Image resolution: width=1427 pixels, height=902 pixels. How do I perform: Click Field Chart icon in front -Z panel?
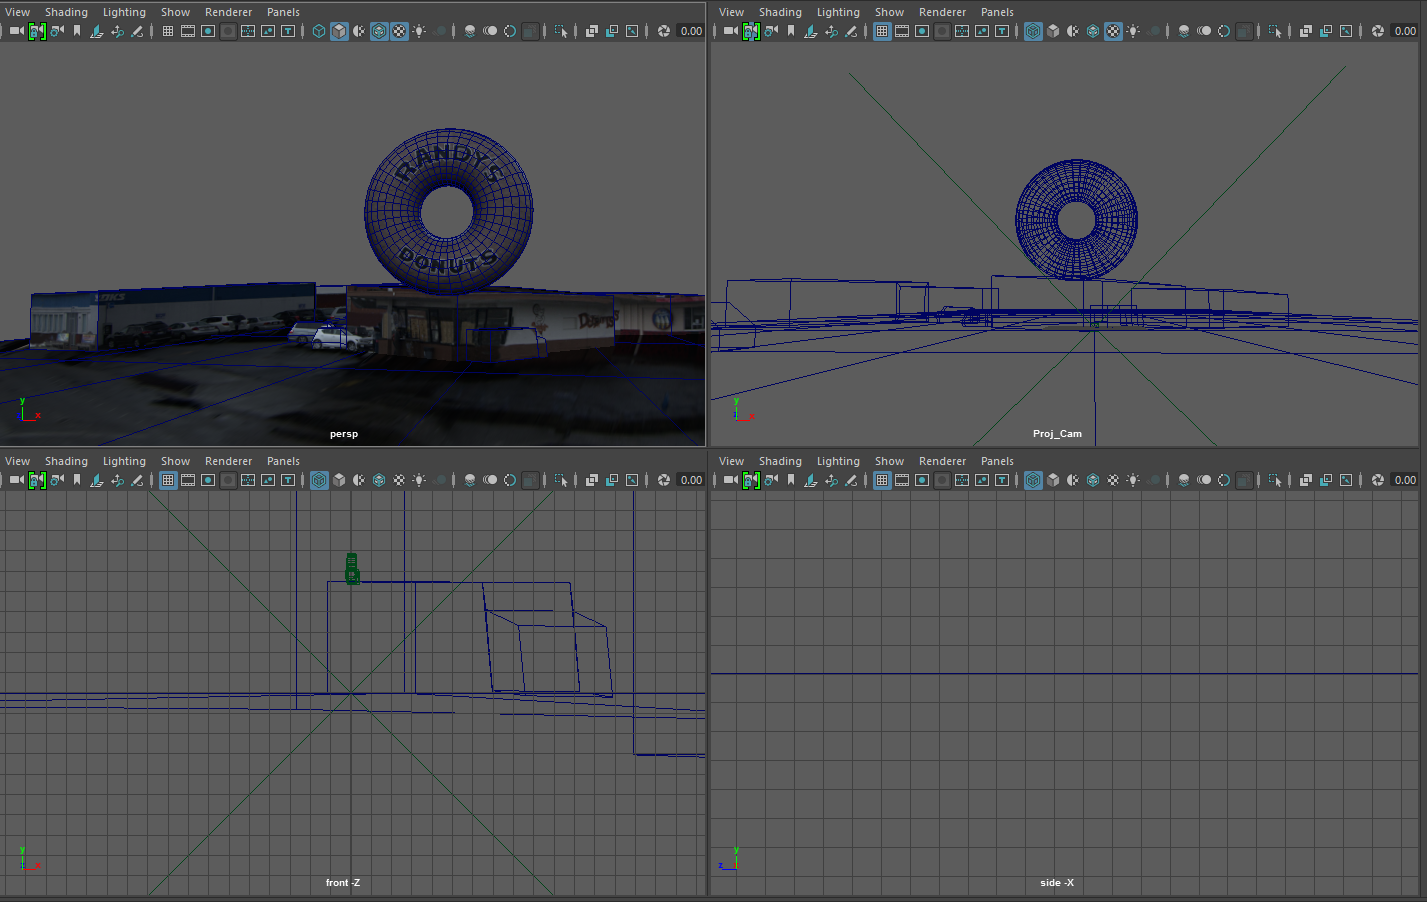point(248,480)
